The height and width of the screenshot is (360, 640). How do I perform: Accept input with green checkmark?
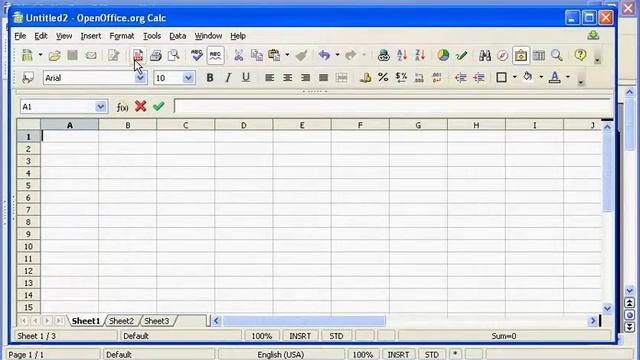click(x=159, y=107)
